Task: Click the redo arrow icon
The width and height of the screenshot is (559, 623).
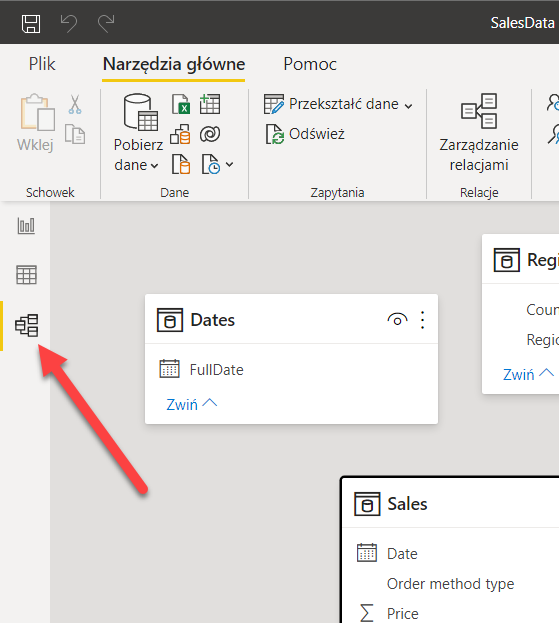Action: (106, 23)
